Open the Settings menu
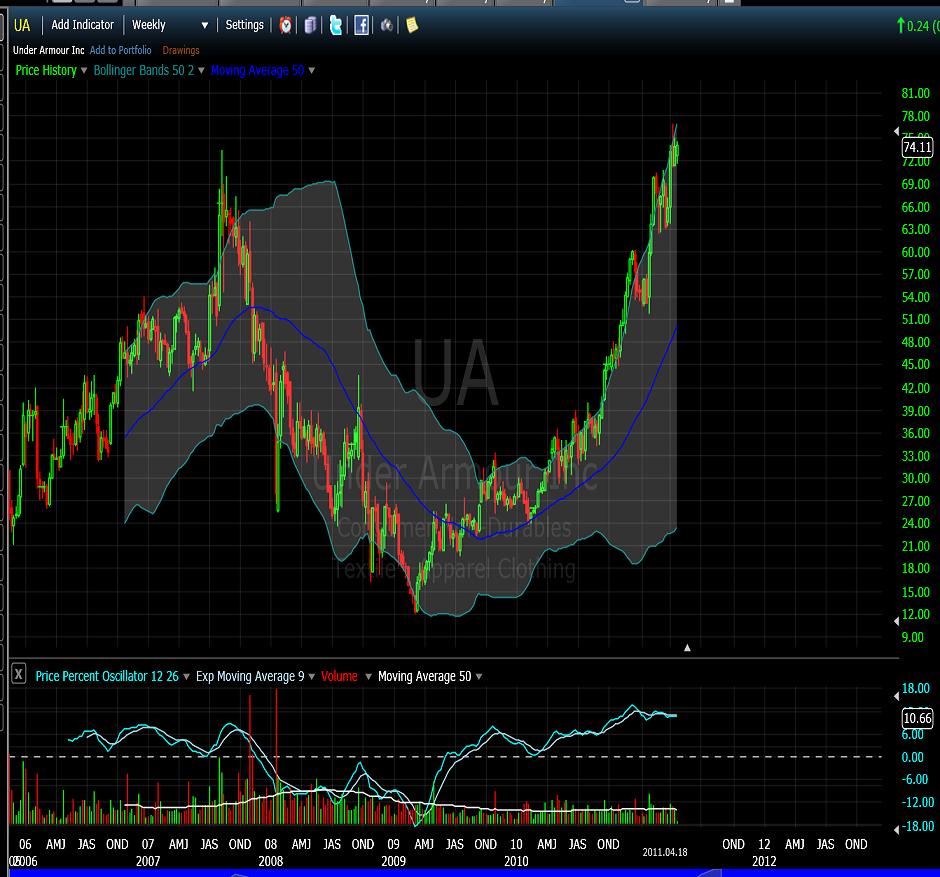Screen dimensions: 940x877 (244, 25)
